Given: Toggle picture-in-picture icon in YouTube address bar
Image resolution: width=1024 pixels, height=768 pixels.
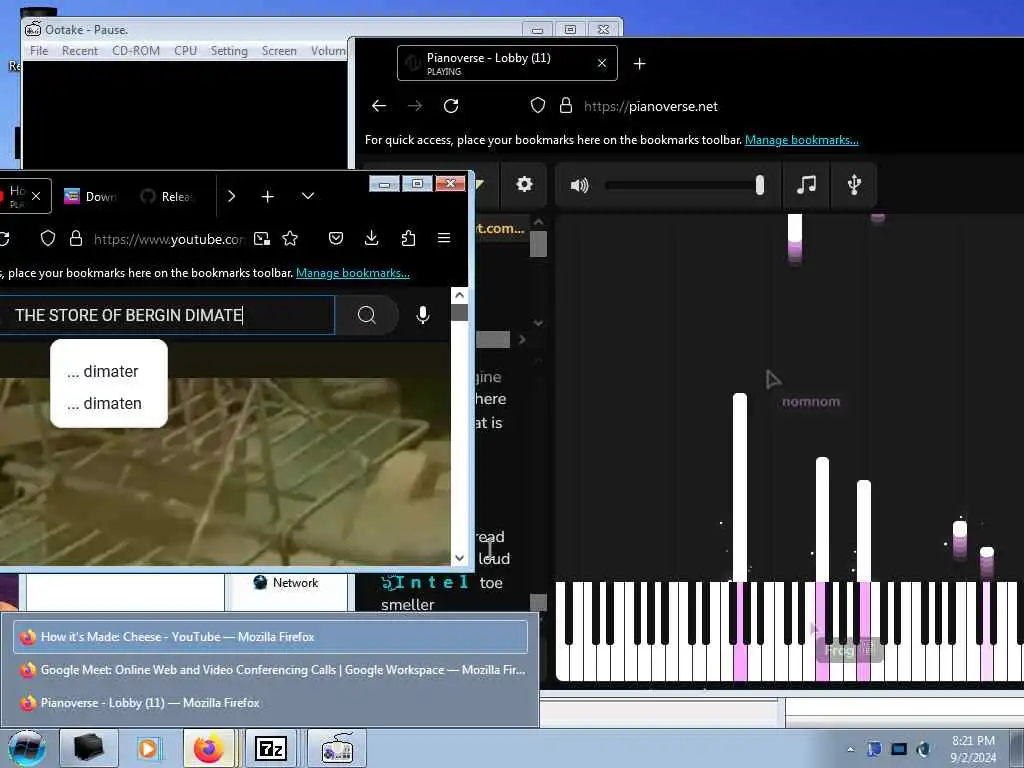Looking at the screenshot, I should 262,239.
